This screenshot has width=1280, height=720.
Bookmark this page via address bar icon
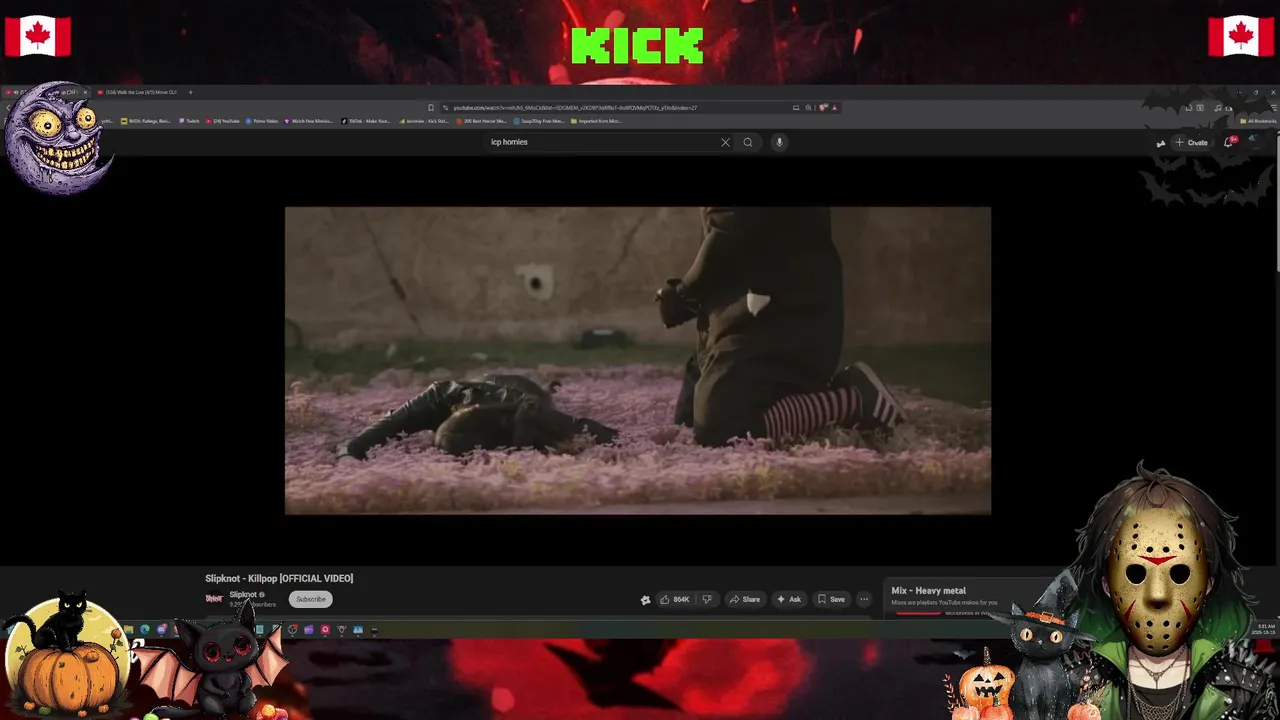(x=431, y=107)
